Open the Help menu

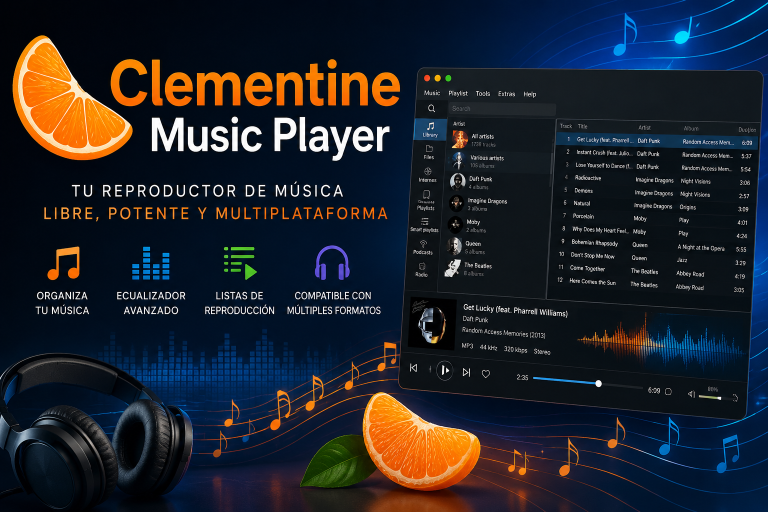(x=529, y=95)
